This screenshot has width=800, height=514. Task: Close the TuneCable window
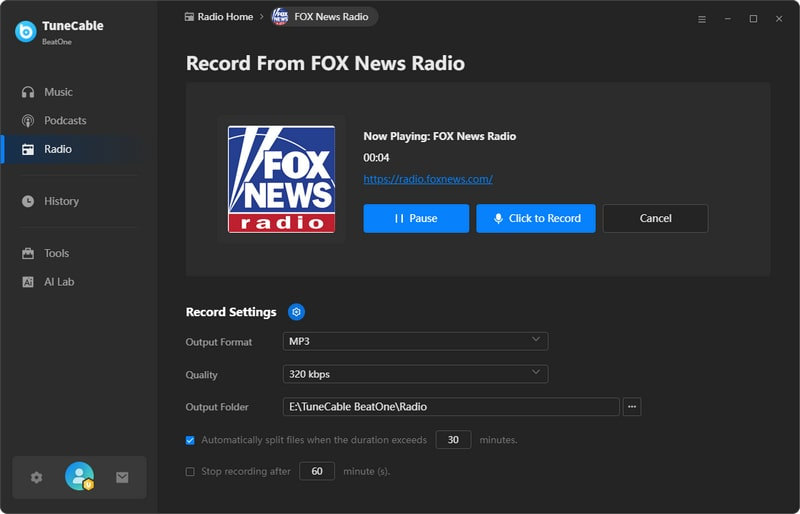click(779, 19)
